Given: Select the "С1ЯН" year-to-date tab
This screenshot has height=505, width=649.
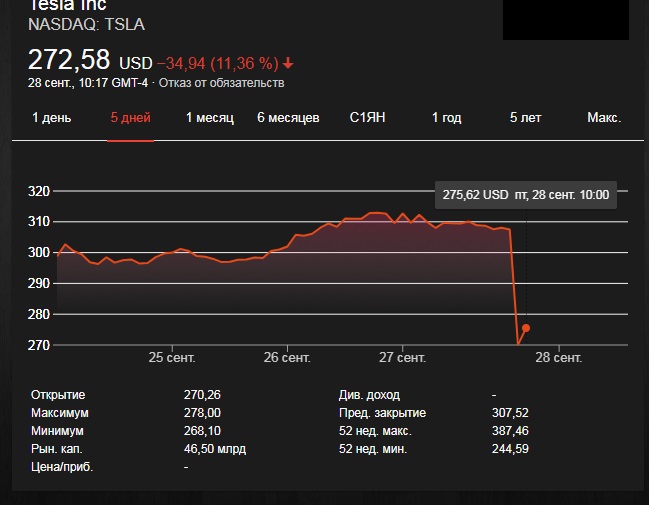Looking at the screenshot, I should pos(368,118).
